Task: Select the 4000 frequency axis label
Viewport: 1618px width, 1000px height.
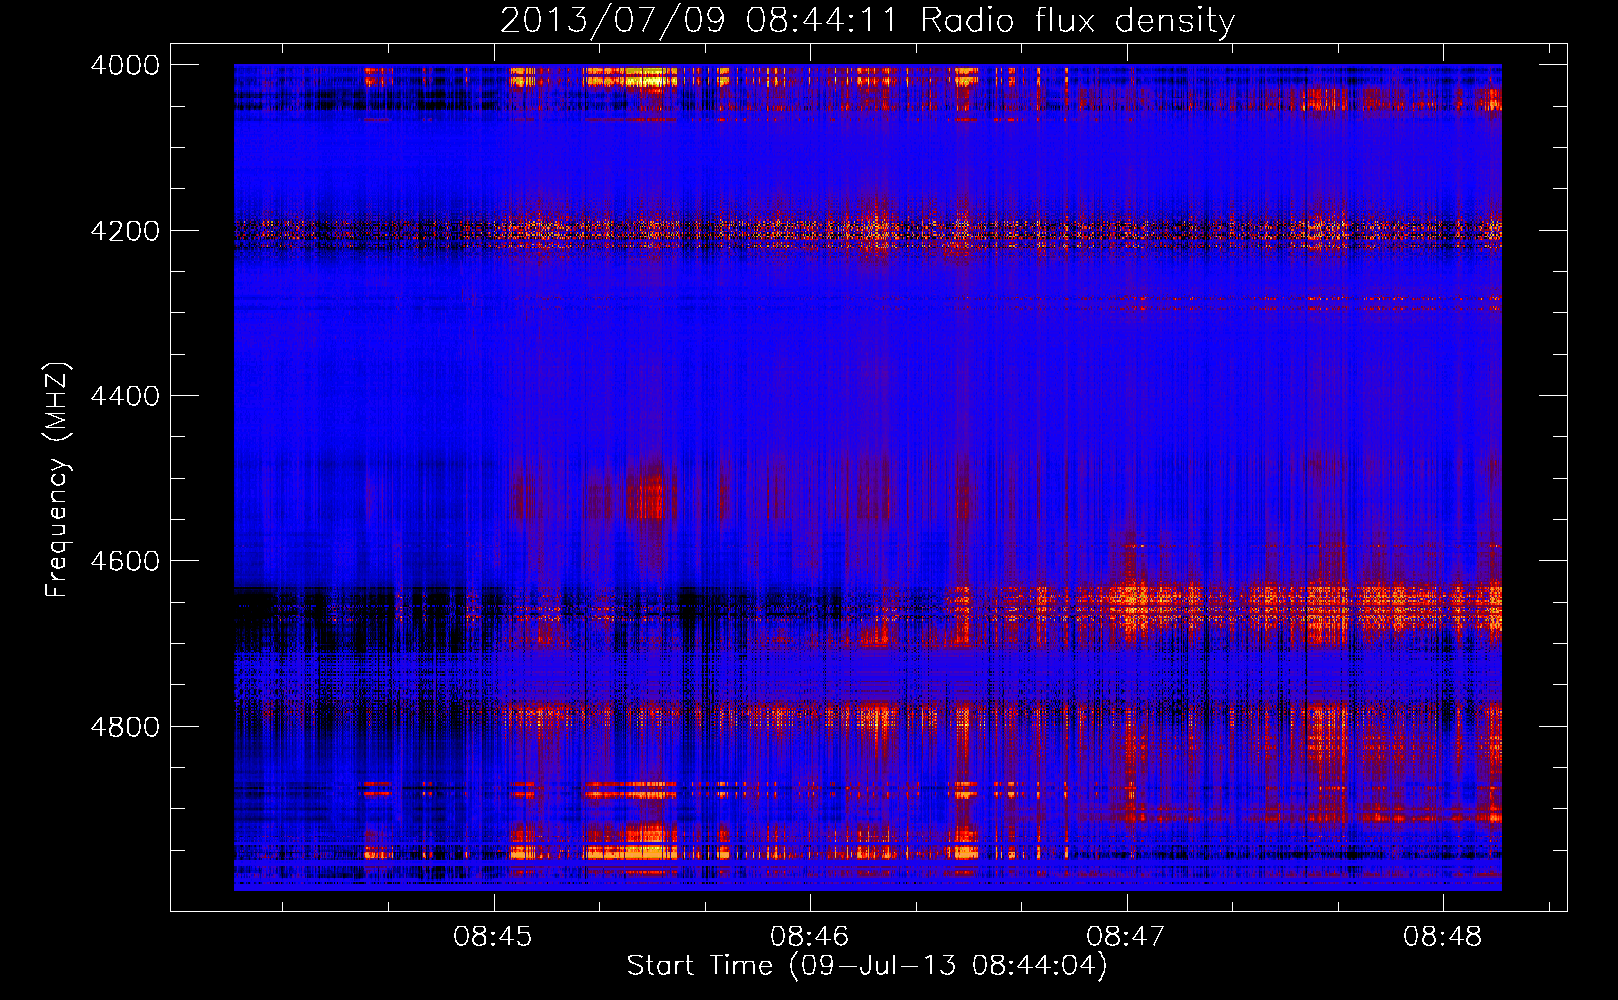Action: [125, 65]
